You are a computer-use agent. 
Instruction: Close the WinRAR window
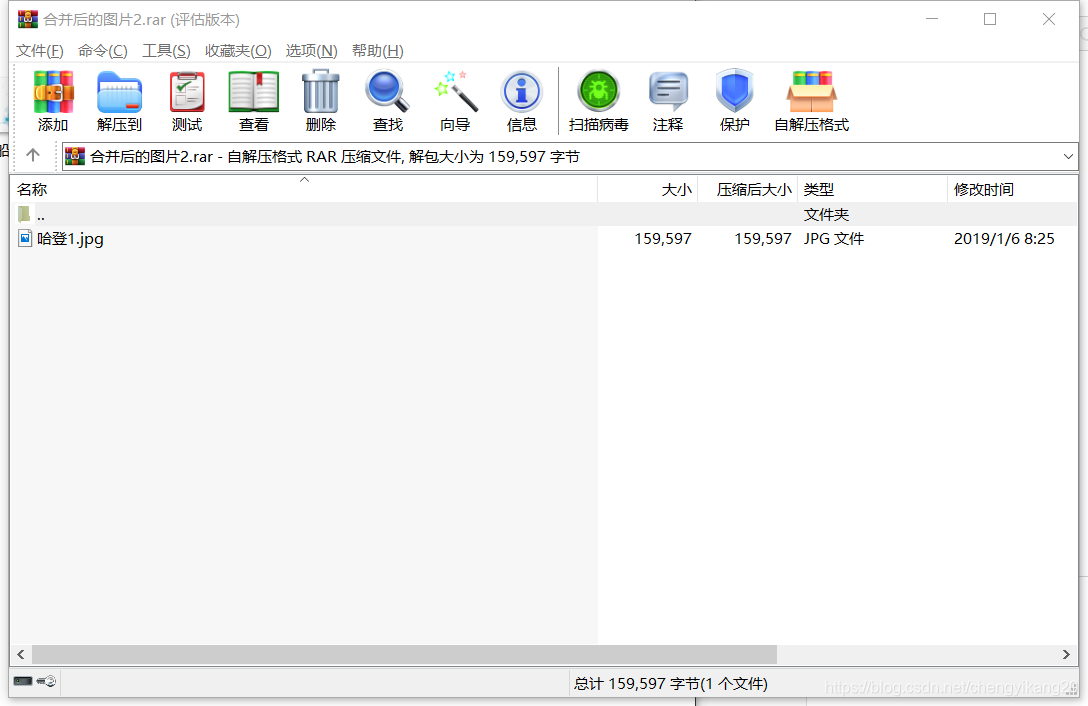tap(1049, 19)
